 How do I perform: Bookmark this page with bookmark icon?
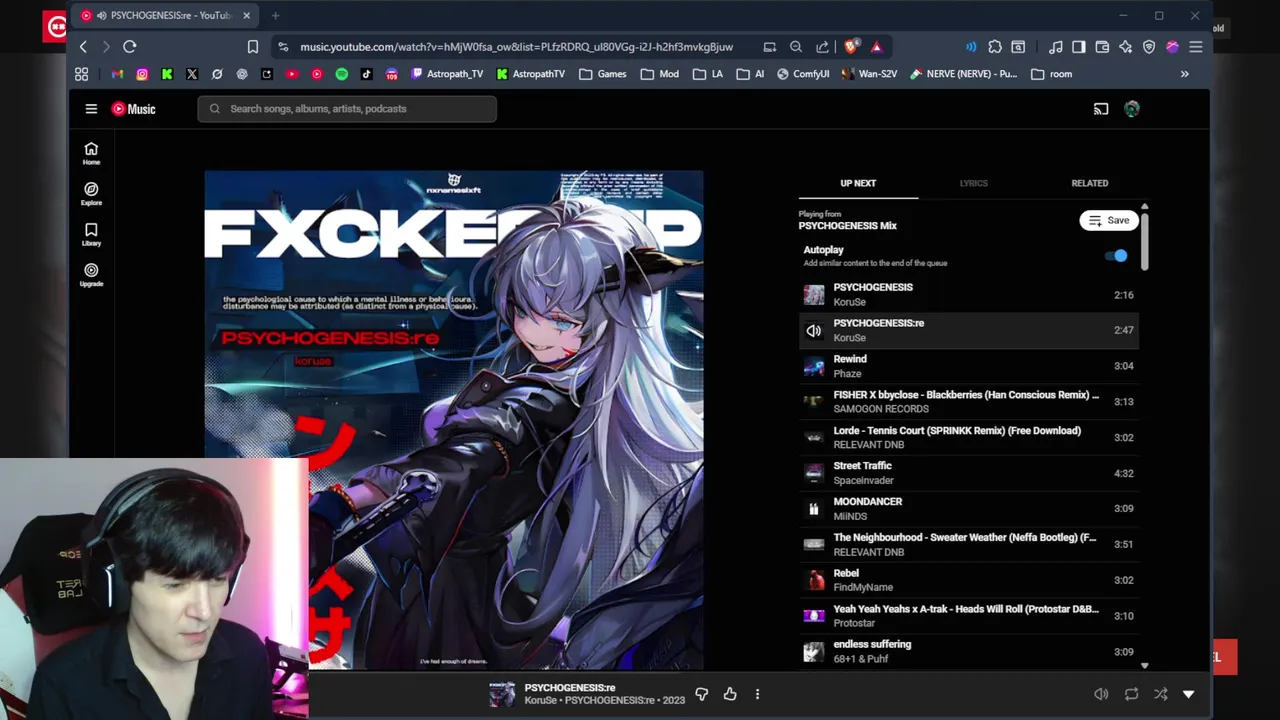253,47
